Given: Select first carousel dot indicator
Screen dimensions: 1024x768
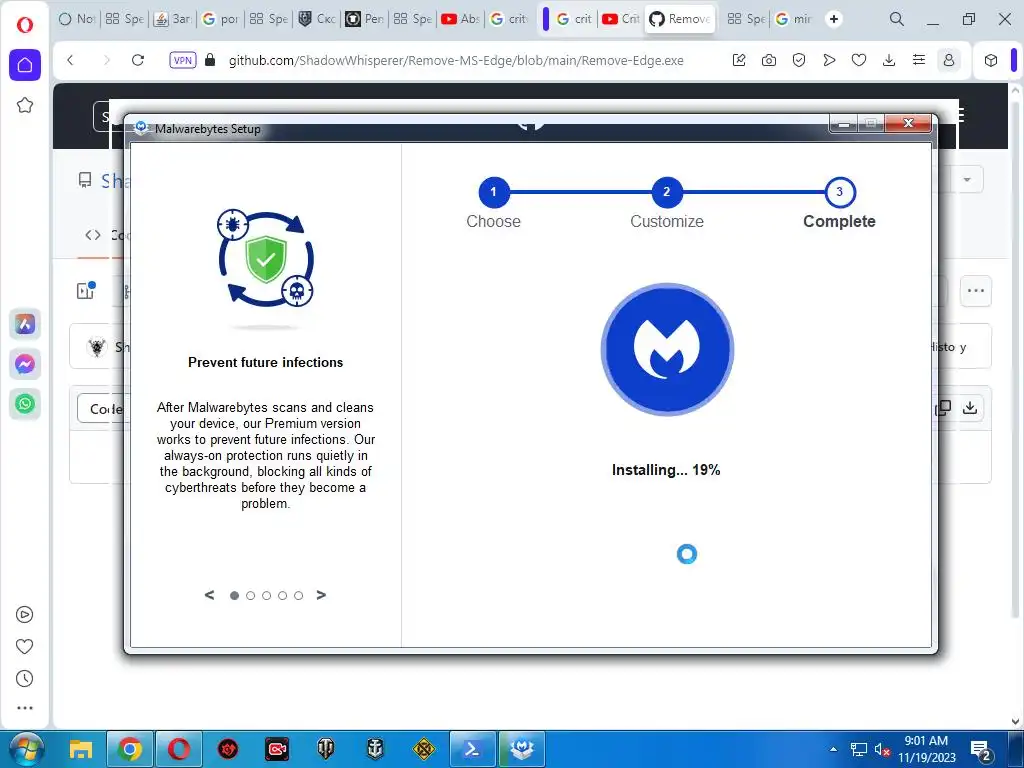Looking at the screenshot, I should pyautogui.click(x=234, y=596).
